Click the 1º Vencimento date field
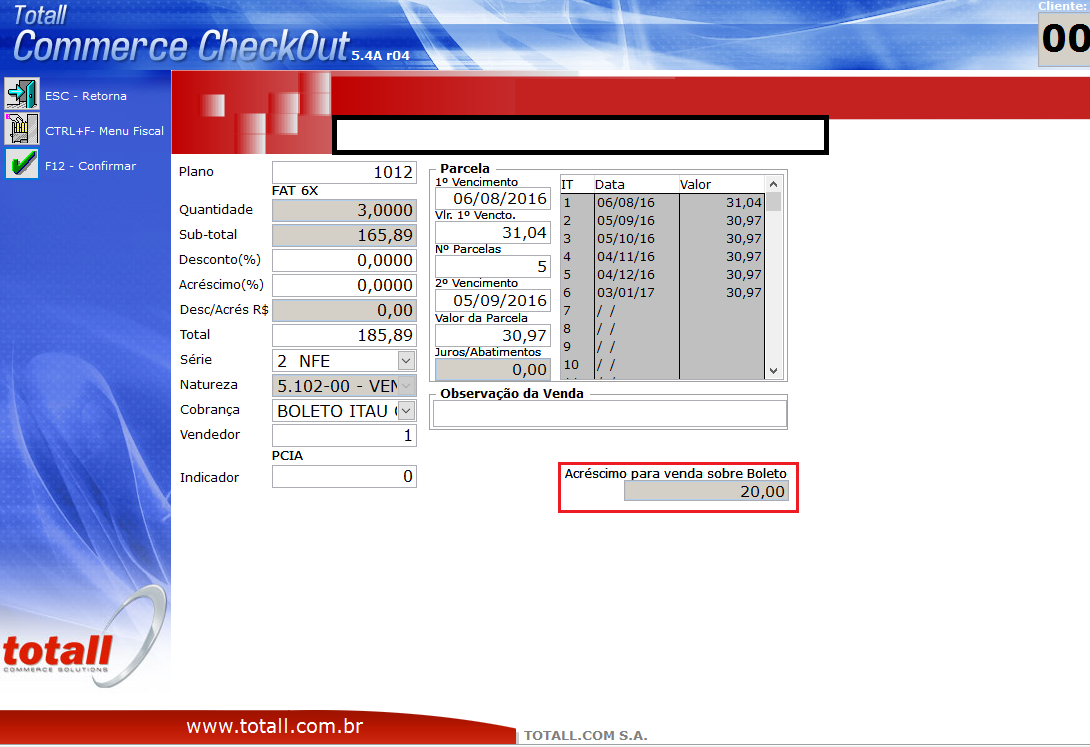 point(492,199)
